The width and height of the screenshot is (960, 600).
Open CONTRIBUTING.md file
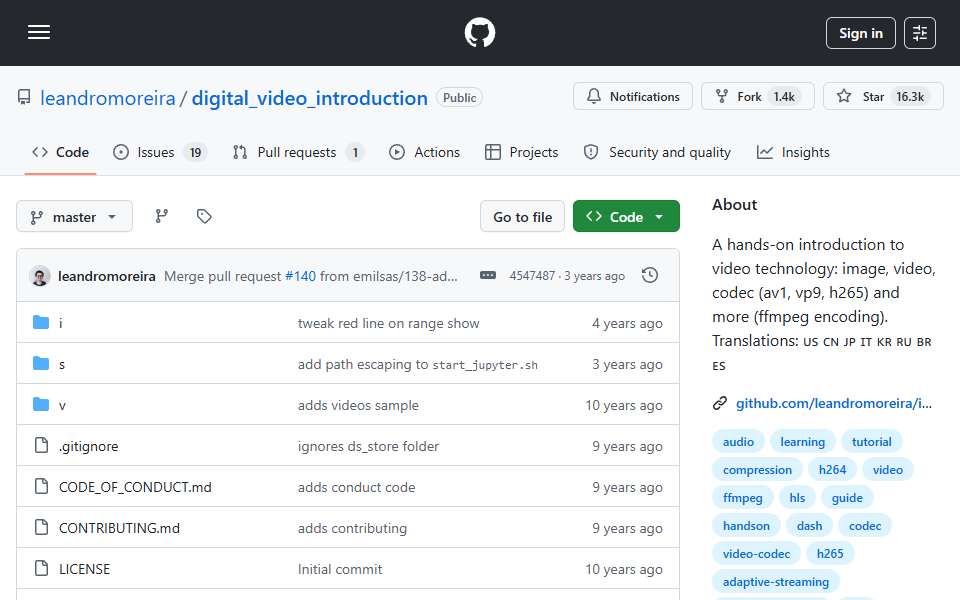[119, 528]
